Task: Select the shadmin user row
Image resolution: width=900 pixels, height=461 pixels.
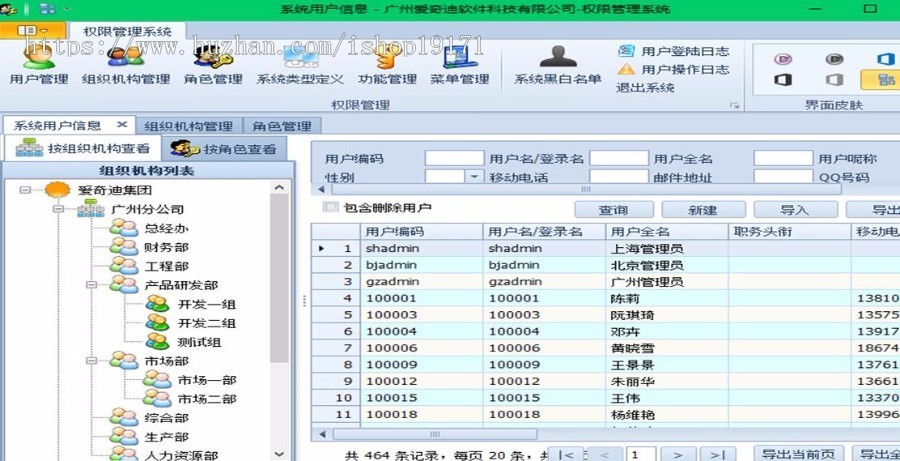Action: [606, 249]
